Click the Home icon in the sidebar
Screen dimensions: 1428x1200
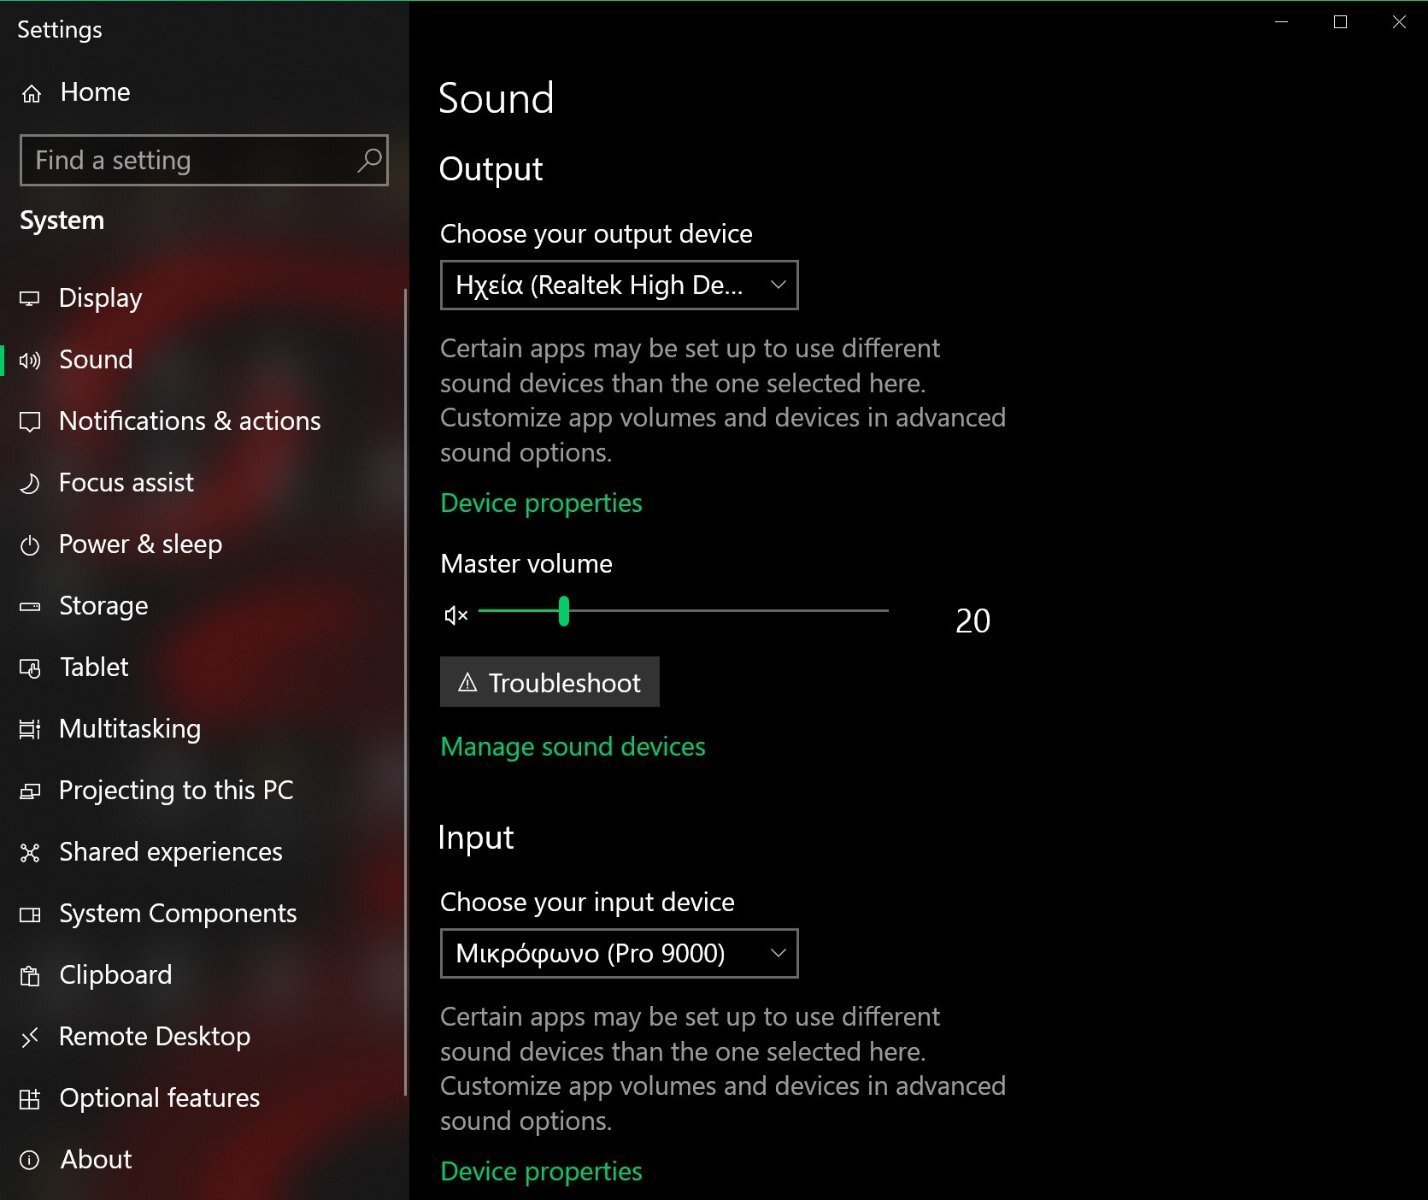(x=32, y=93)
